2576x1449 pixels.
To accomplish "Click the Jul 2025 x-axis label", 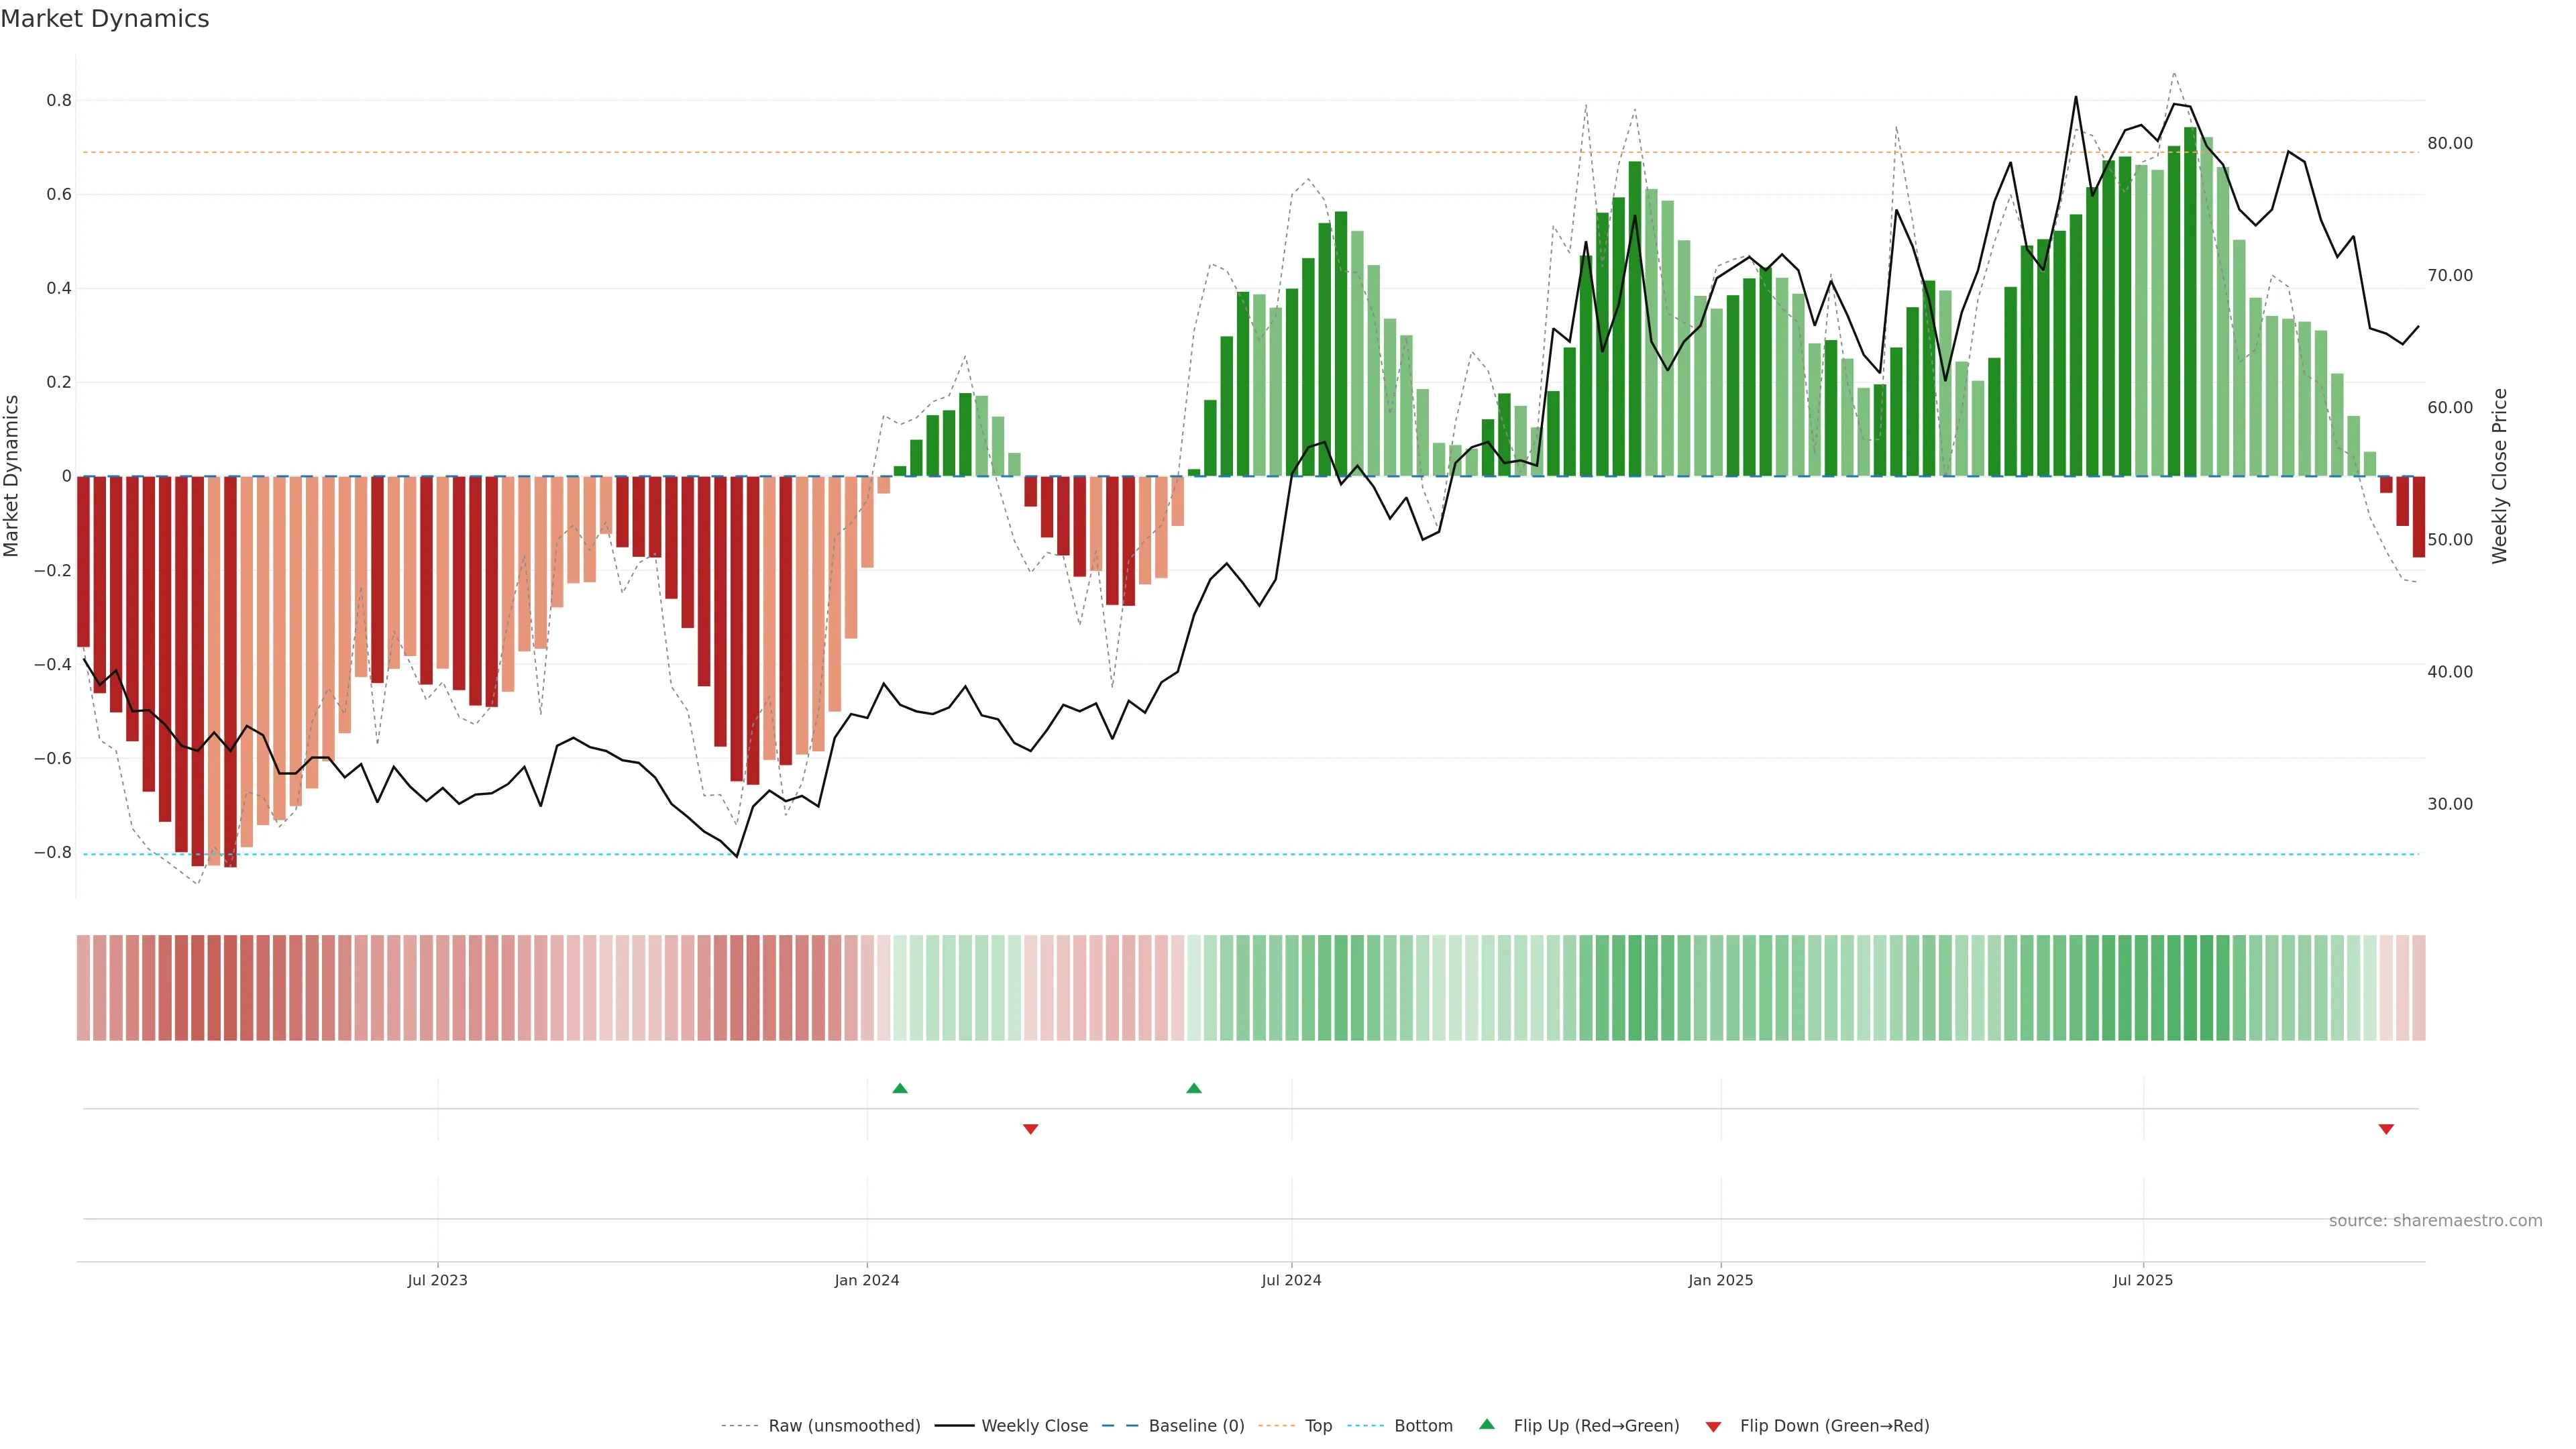I will [x=2143, y=1280].
